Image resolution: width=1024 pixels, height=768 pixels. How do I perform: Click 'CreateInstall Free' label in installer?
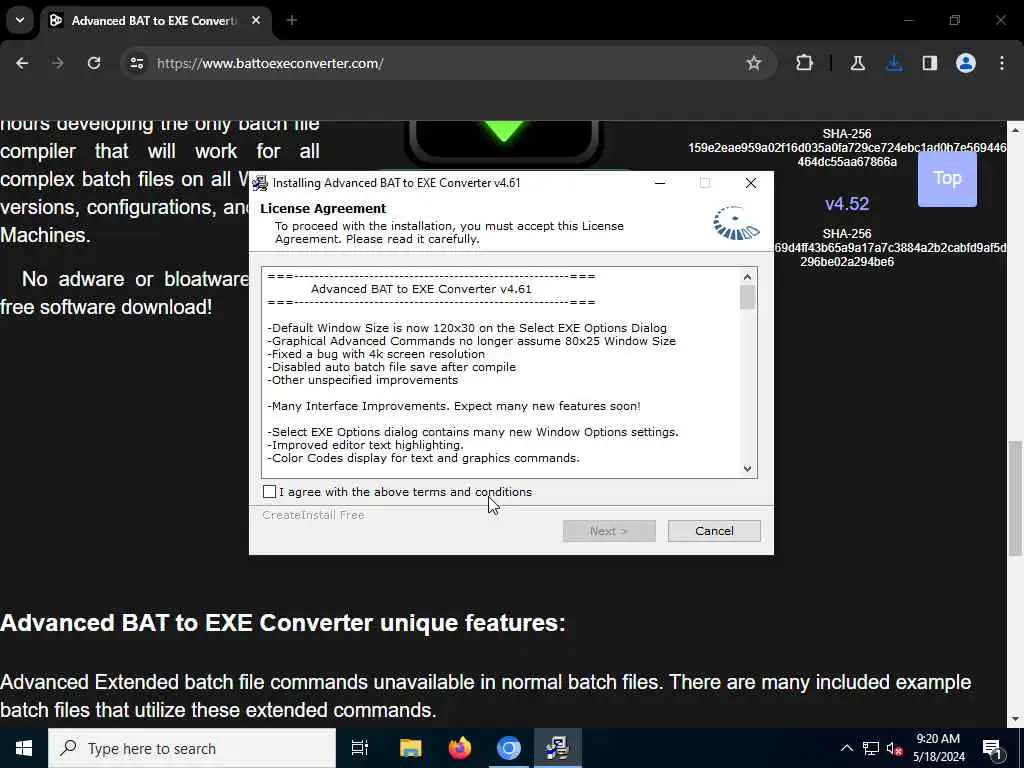click(x=313, y=515)
